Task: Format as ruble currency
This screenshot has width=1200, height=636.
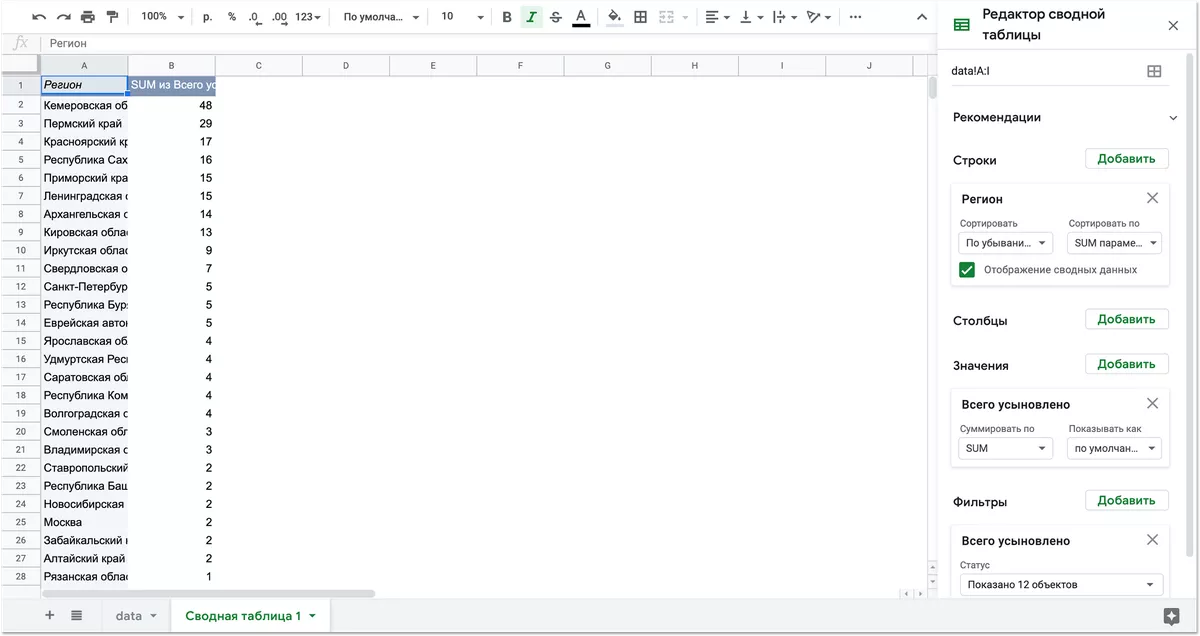Action: click(207, 17)
